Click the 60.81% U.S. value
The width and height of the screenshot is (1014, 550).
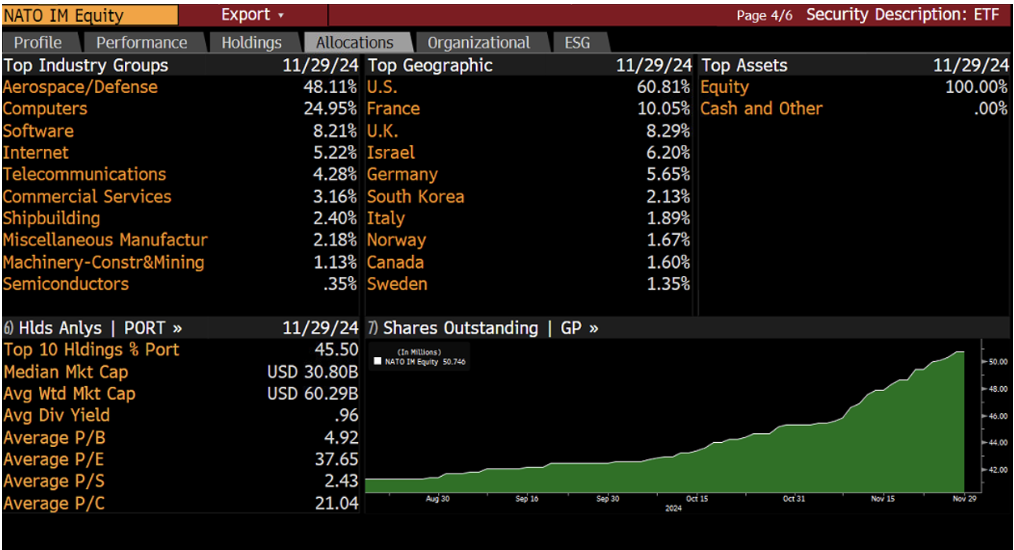point(663,87)
